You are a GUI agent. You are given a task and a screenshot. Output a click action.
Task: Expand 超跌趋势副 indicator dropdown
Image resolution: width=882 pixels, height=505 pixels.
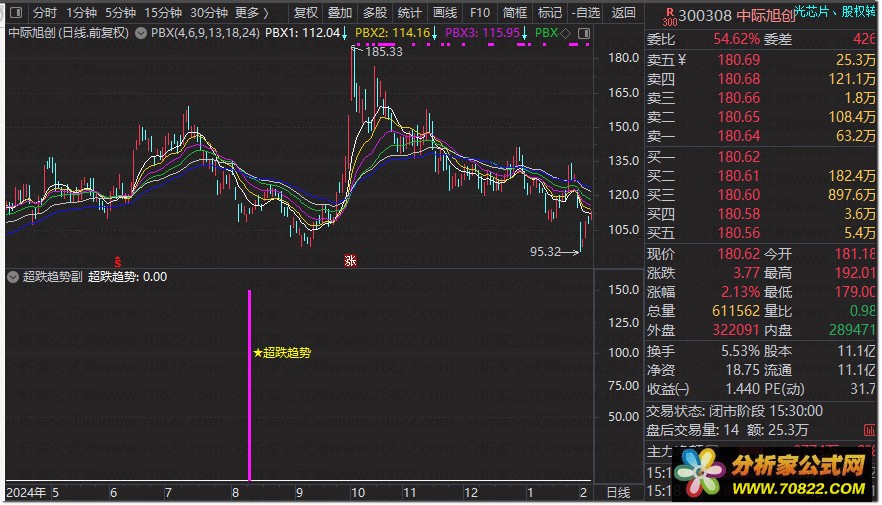tap(13, 277)
